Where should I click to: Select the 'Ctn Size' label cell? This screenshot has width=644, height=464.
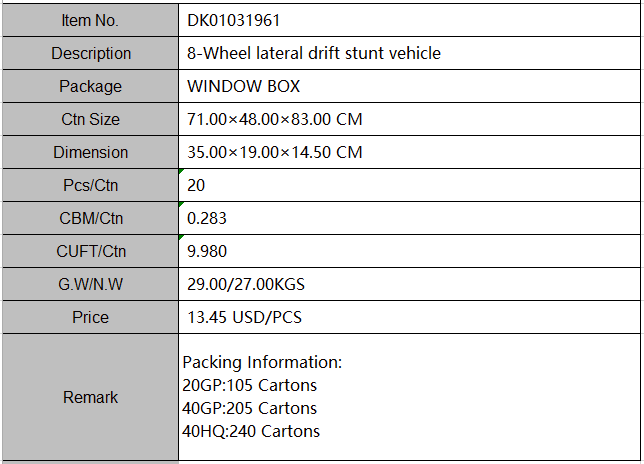click(x=90, y=119)
